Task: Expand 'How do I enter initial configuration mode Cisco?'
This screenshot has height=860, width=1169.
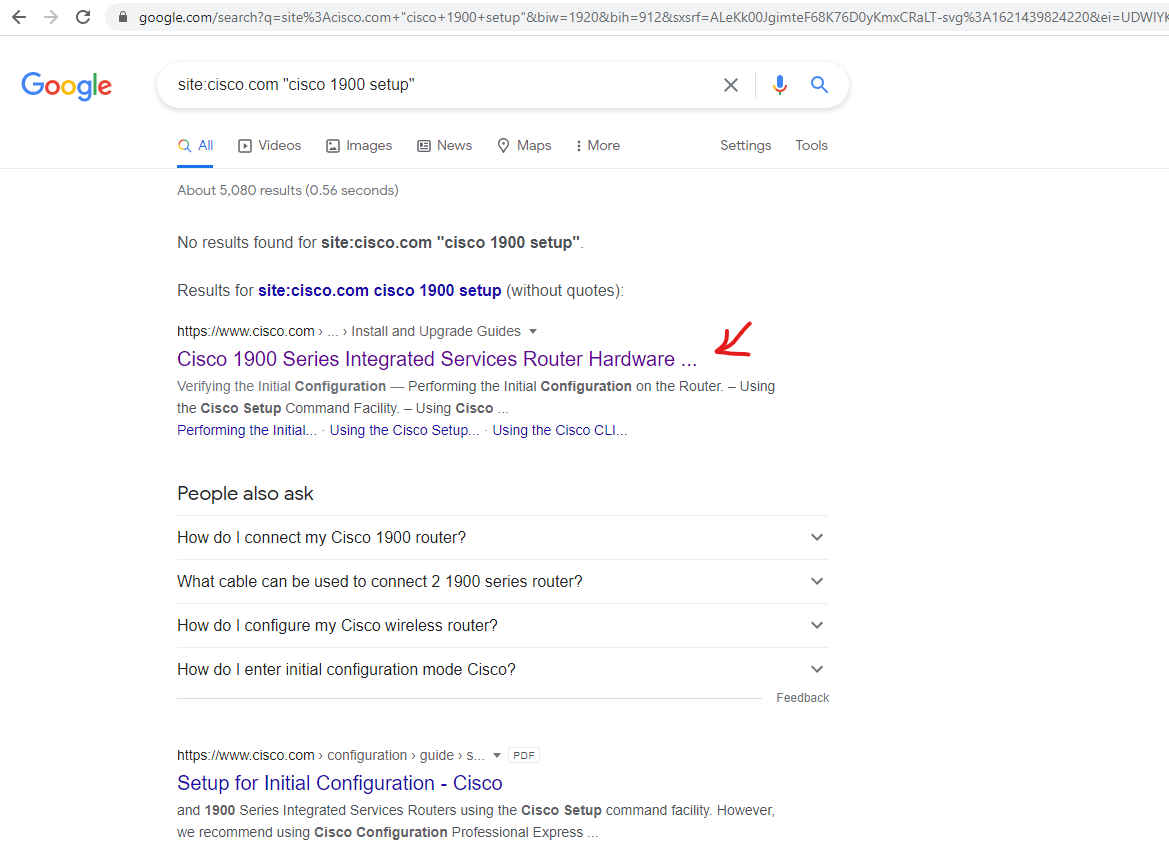Action: (503, 669)
